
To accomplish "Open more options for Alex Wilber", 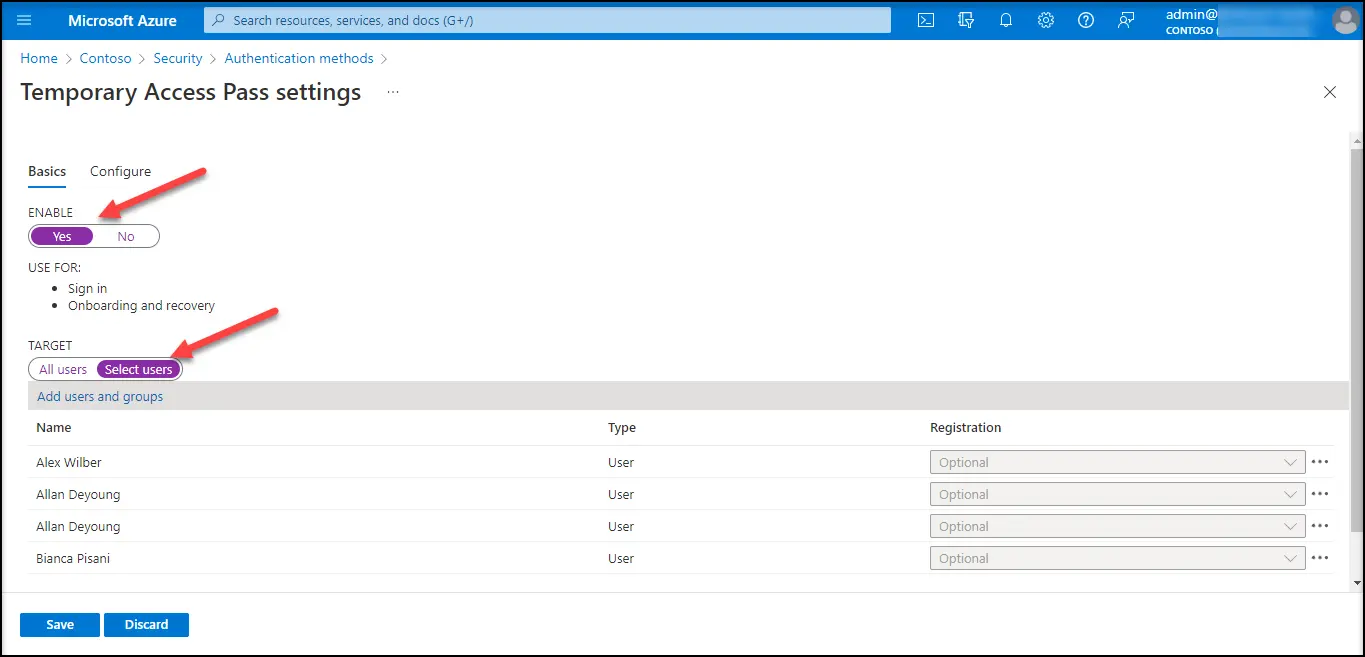I will coord(1320,462).
